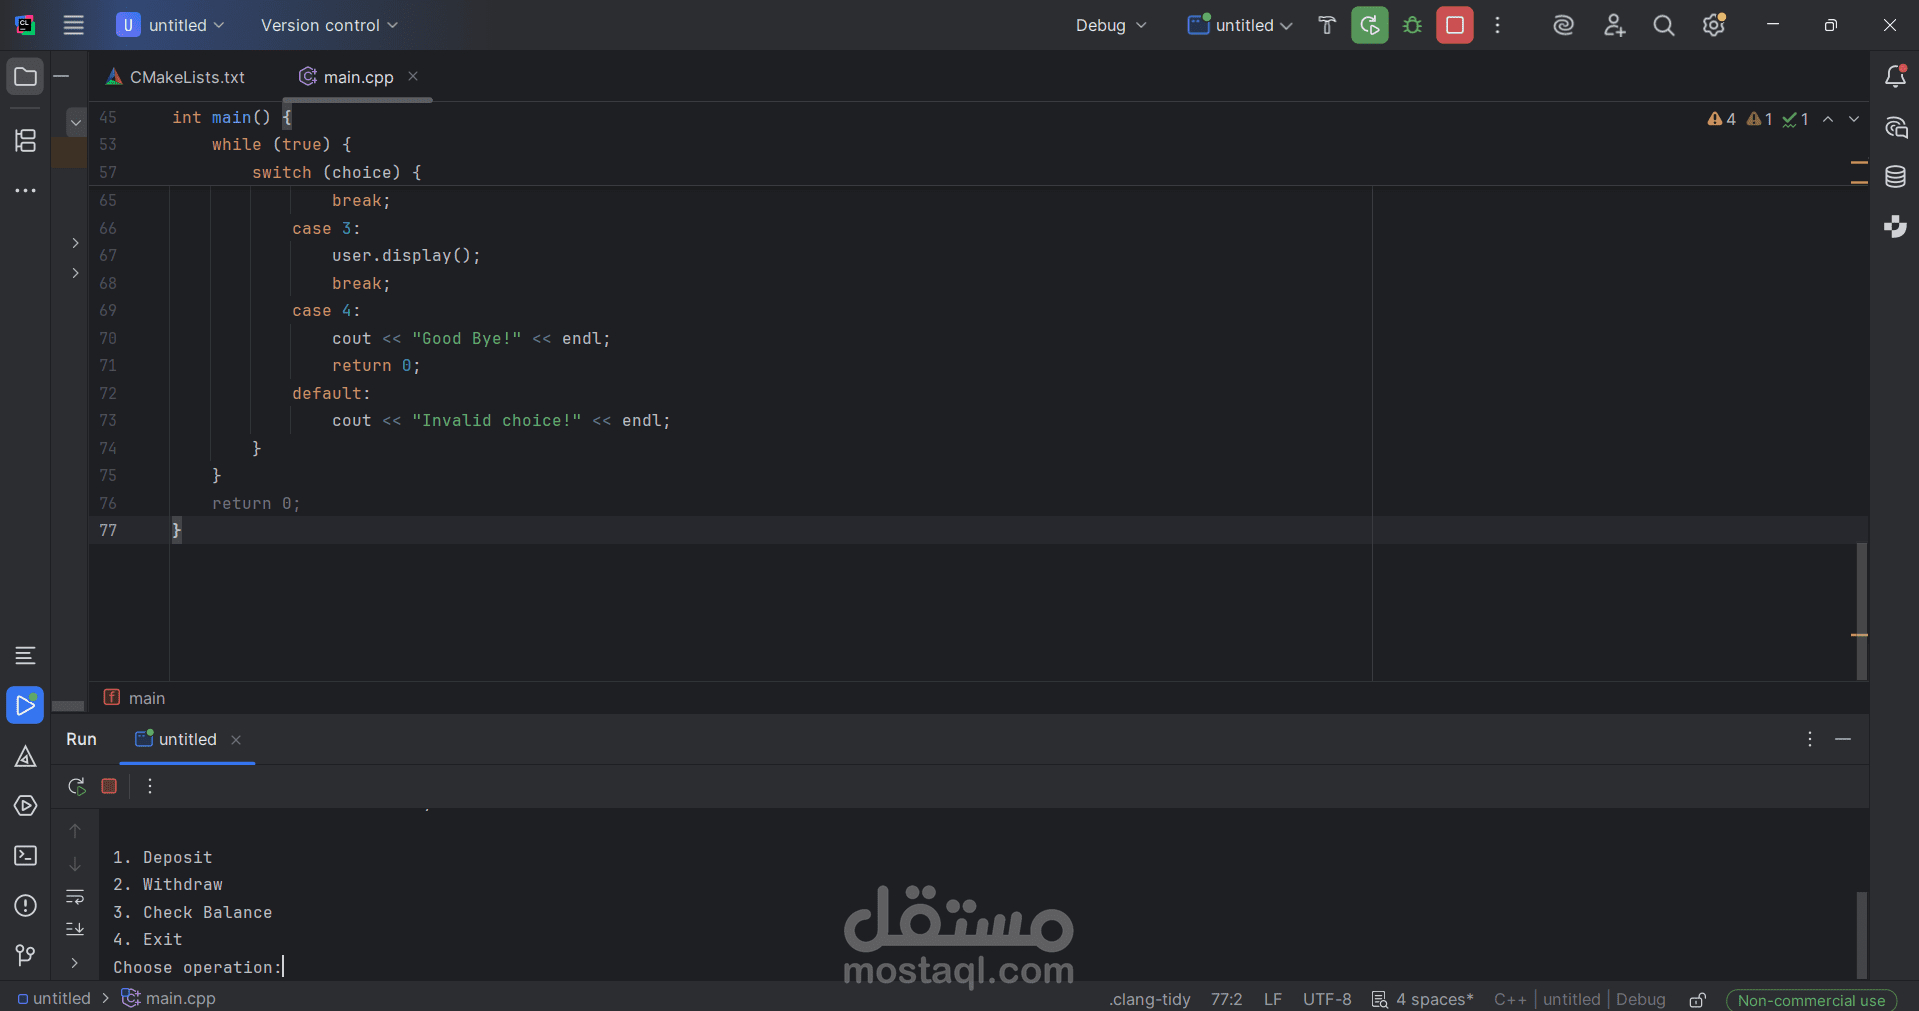Hide the Run tool window
The image size is (1919, 1011).
(x=1843, y=739)
